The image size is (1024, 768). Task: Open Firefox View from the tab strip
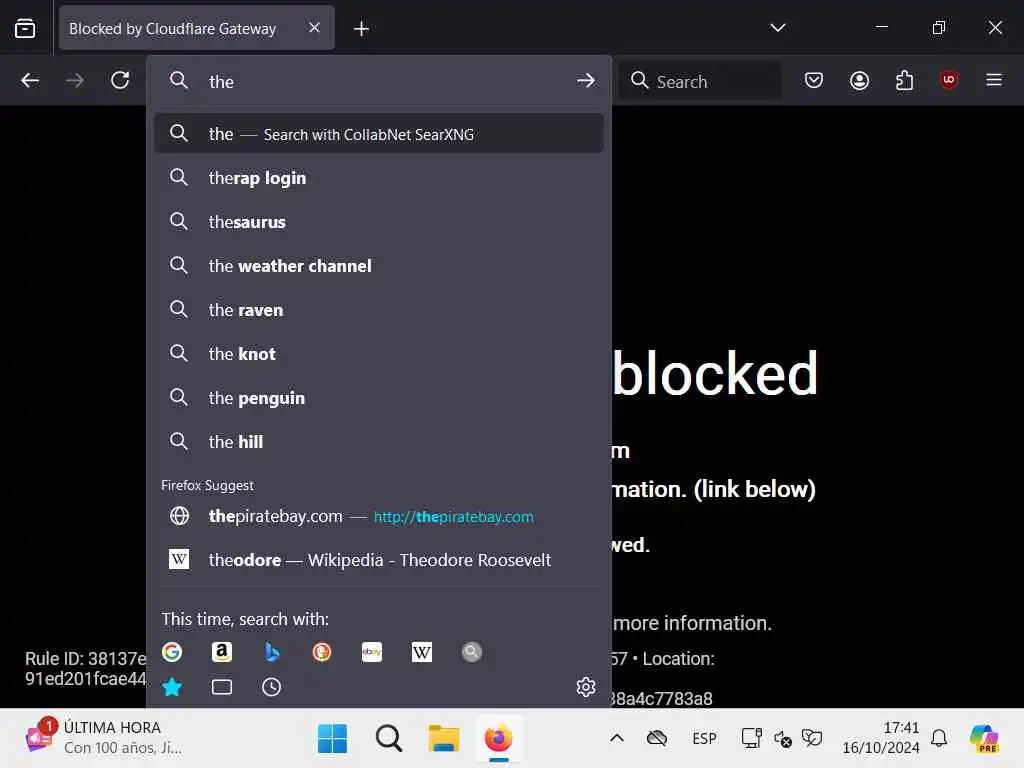(x=25, y=28)
